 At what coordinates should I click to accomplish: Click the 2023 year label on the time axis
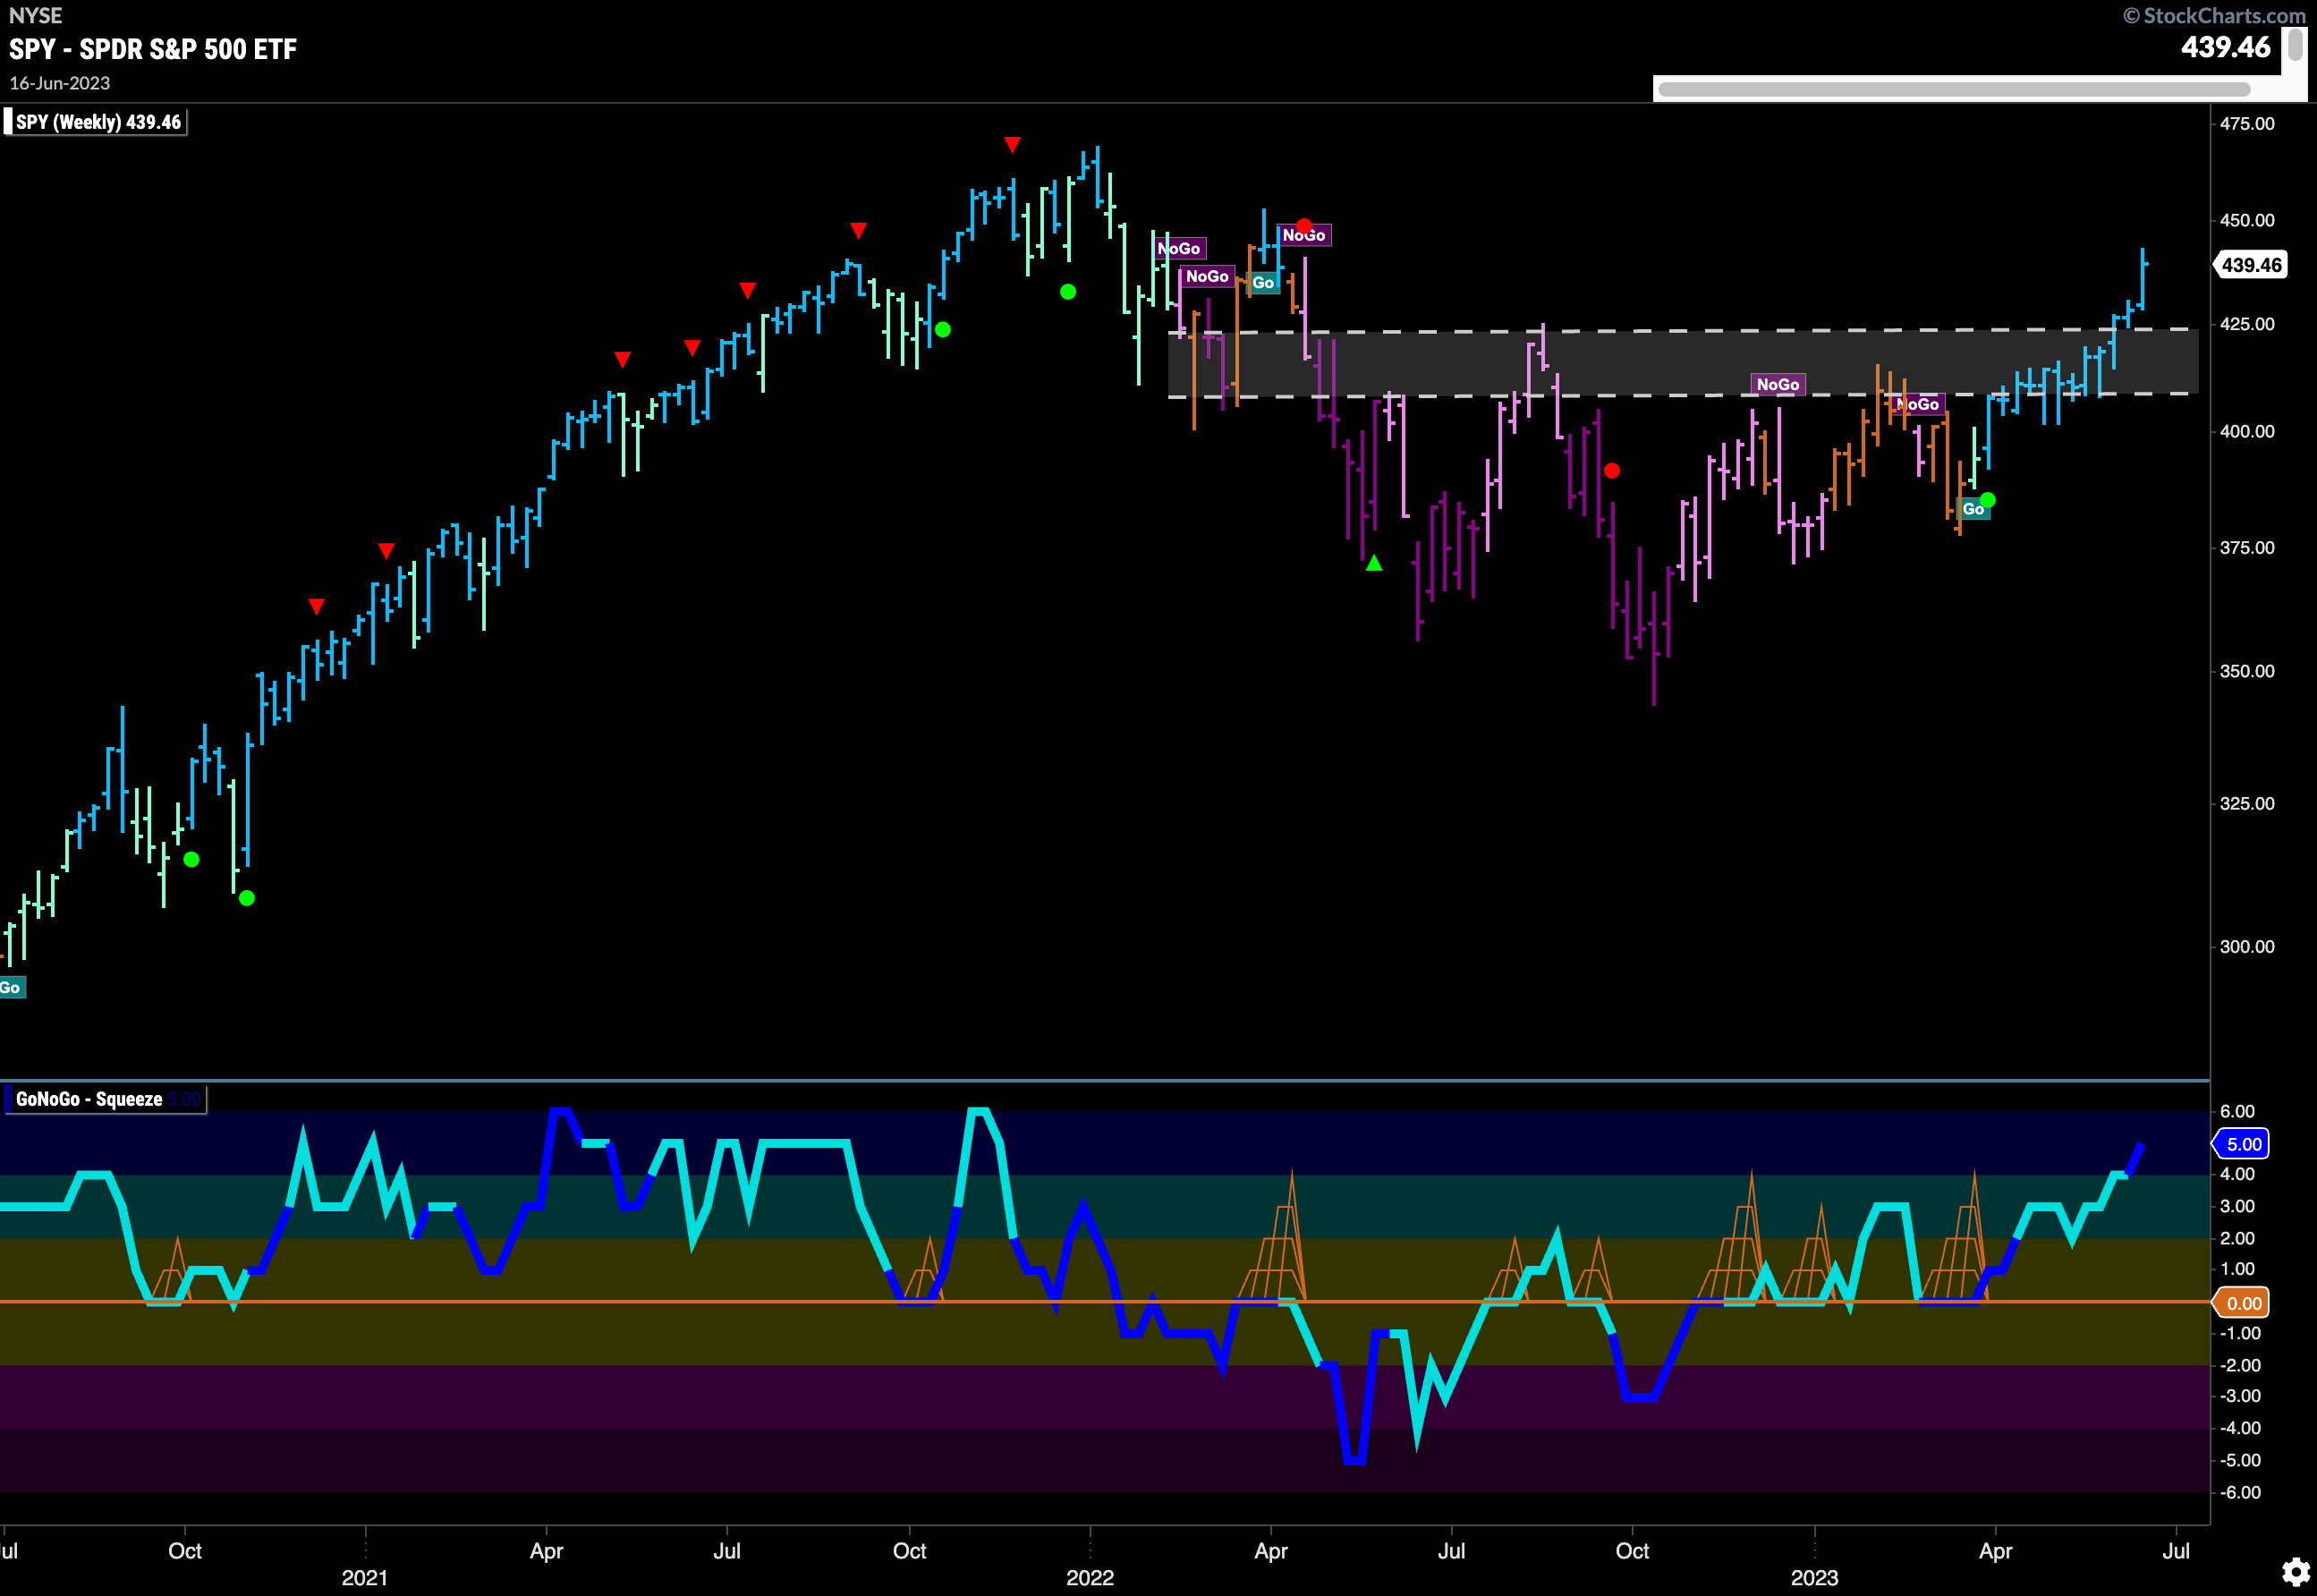(x=1815, y=1578)
